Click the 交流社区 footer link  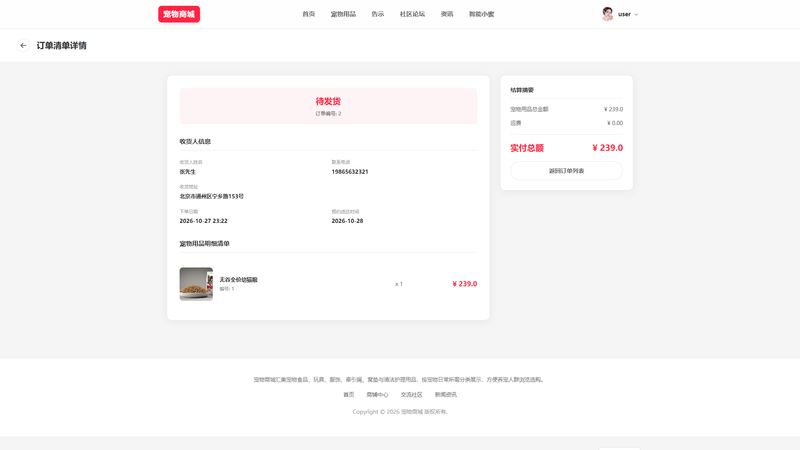(x=411, y=395)
